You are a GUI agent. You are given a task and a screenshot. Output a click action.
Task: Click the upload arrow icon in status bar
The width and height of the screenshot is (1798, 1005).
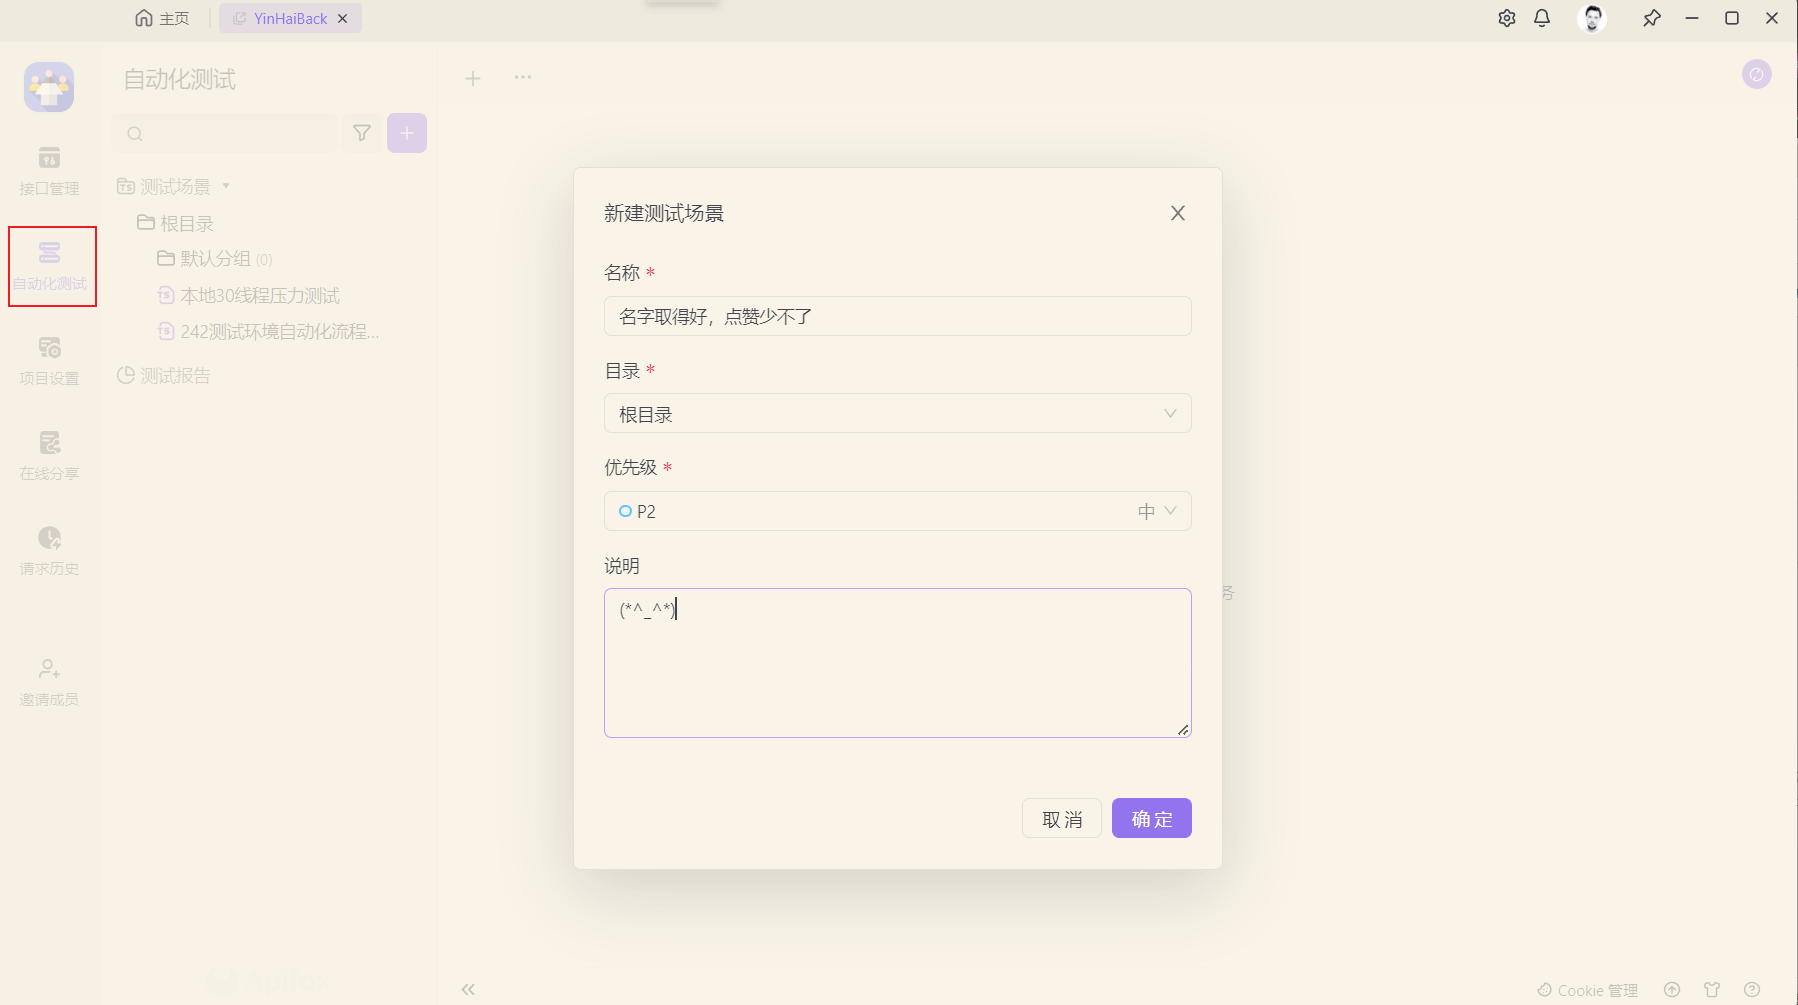pos(1672,990)
